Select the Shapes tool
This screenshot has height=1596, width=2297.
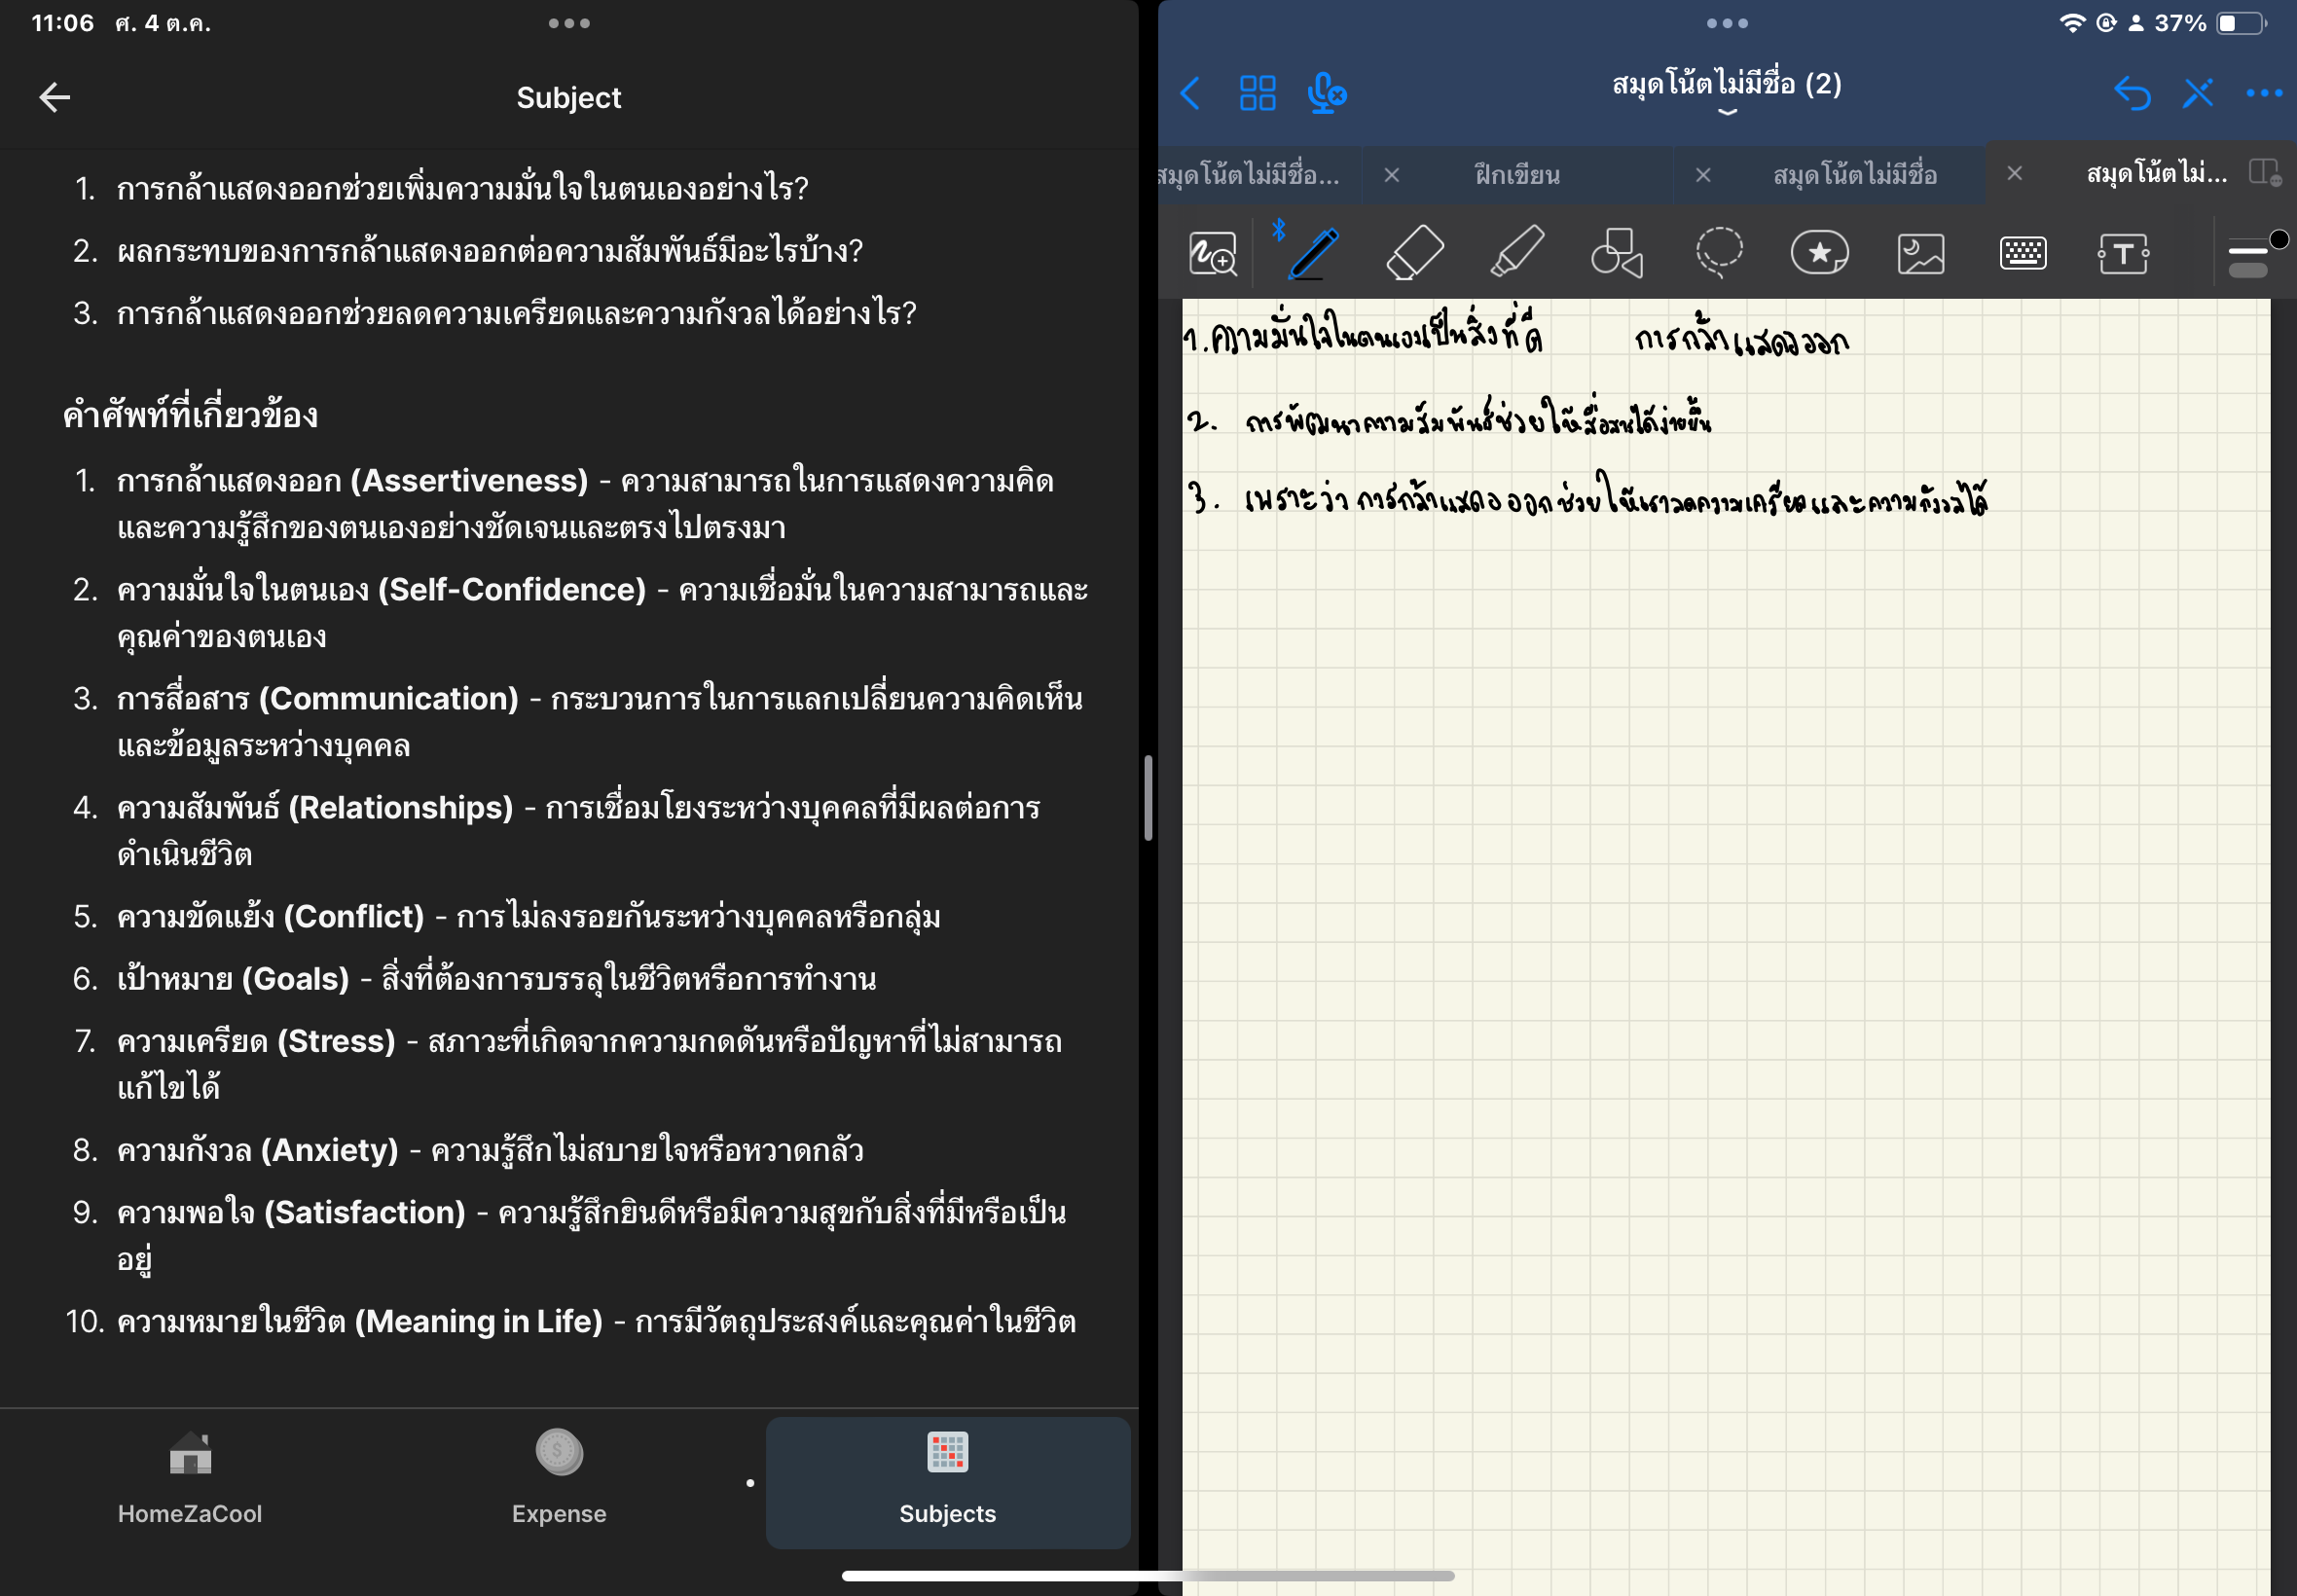[x=1617, y=252]
